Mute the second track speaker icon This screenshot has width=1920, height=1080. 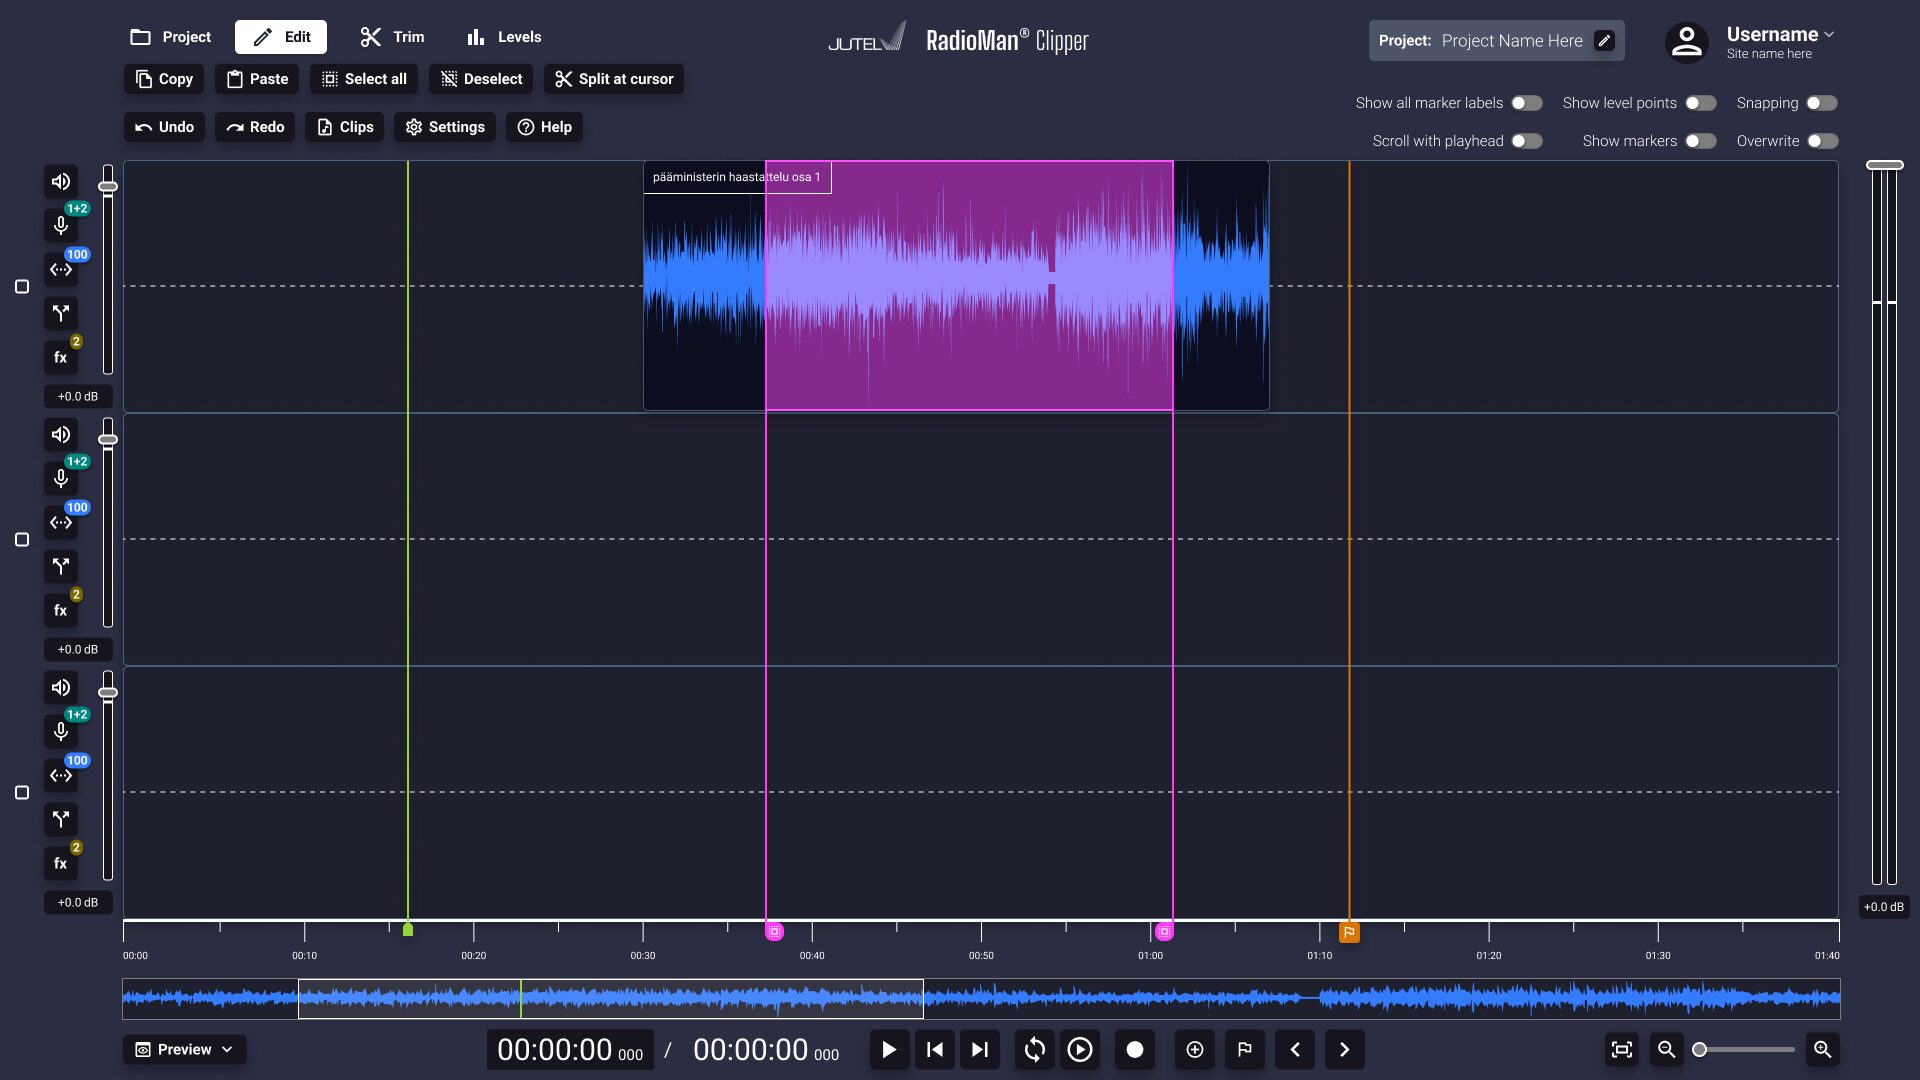61,434
